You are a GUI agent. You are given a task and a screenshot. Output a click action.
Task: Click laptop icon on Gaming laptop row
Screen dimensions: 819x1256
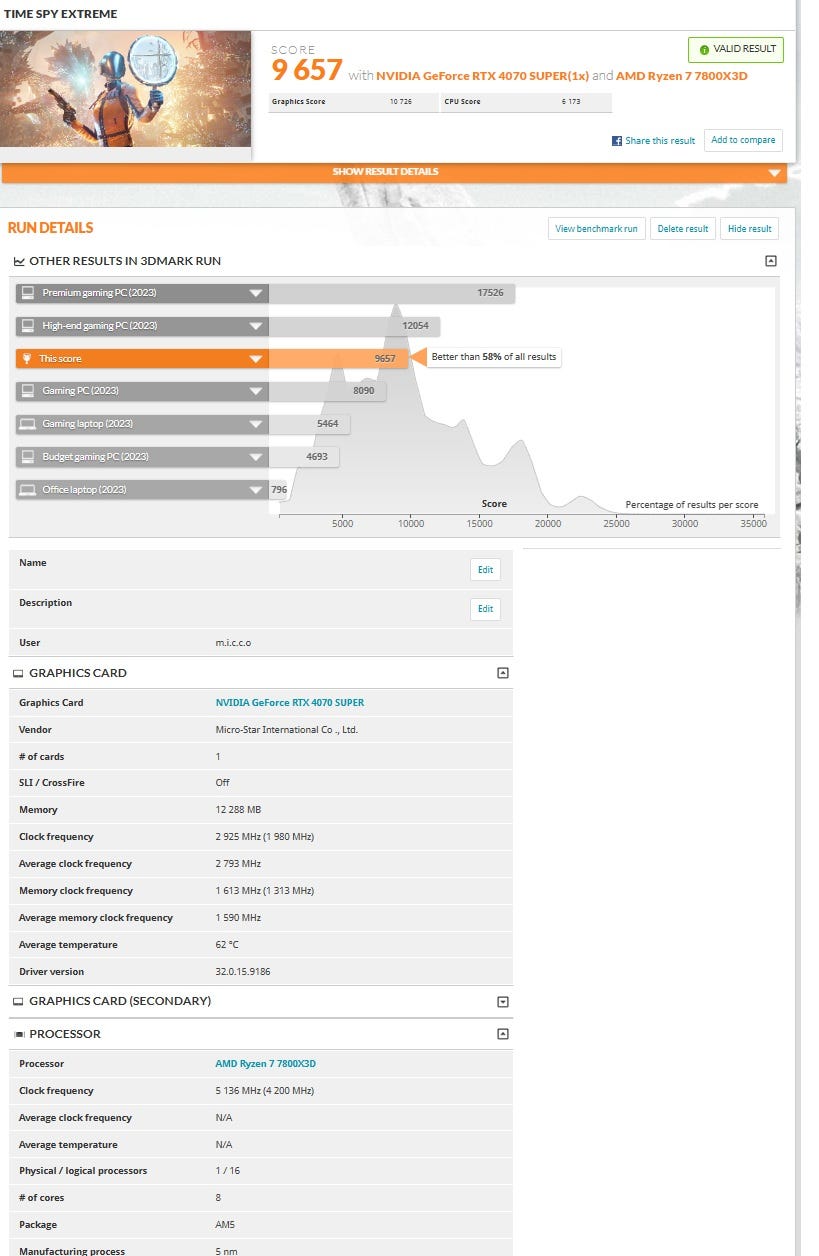pyautogui.click(x=28, y=424)
